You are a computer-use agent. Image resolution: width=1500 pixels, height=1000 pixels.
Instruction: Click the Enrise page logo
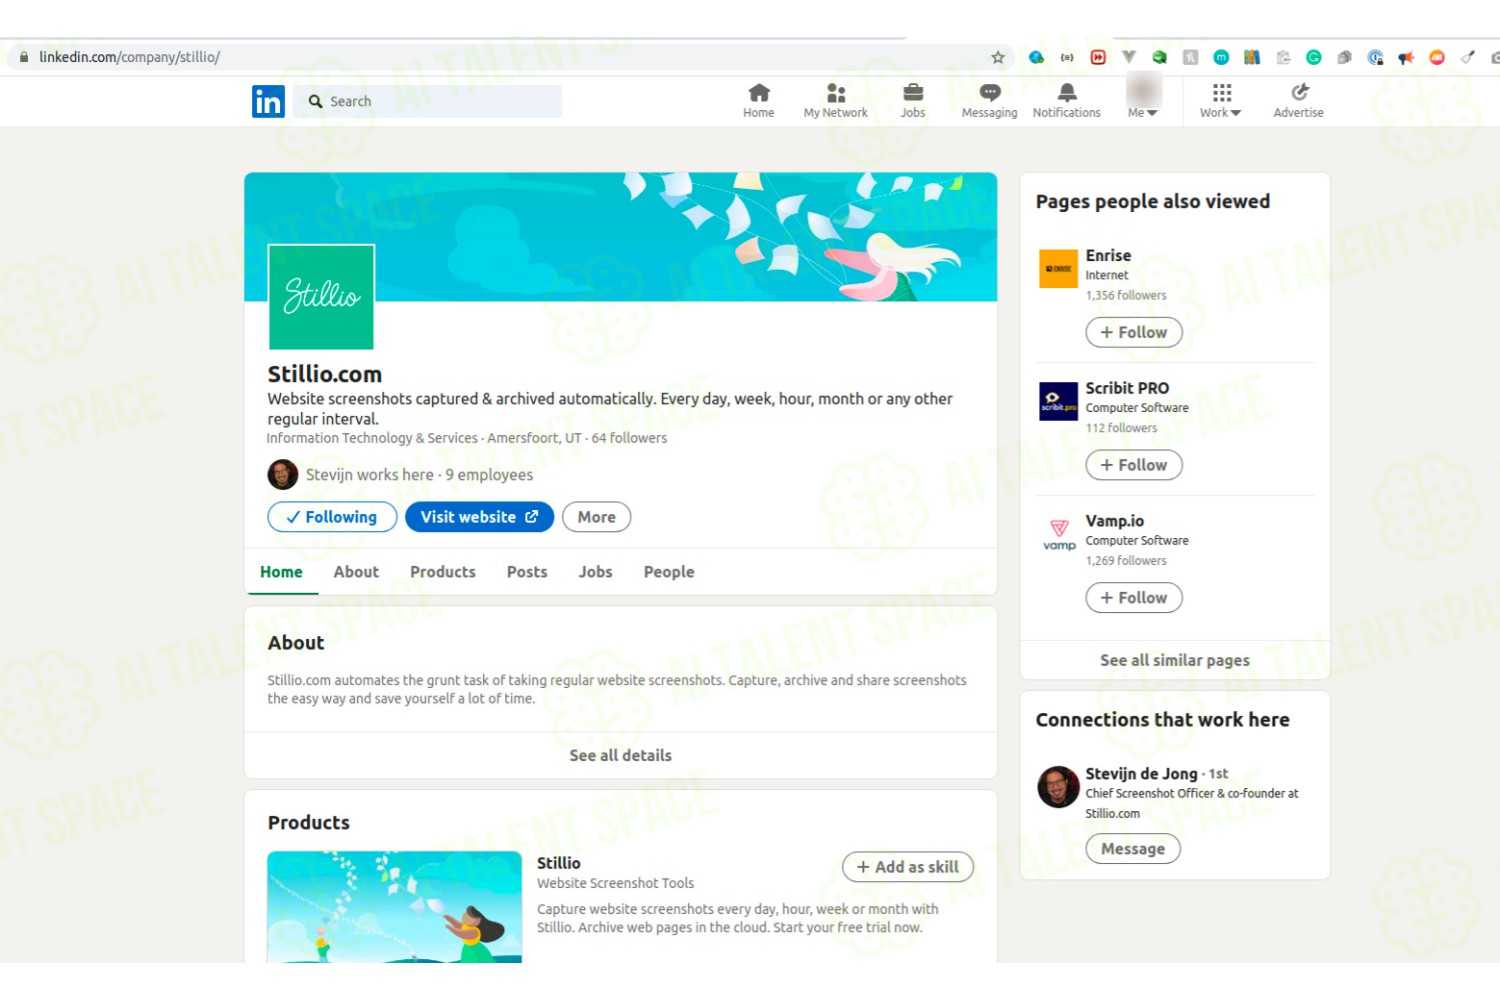(1058, 269)
